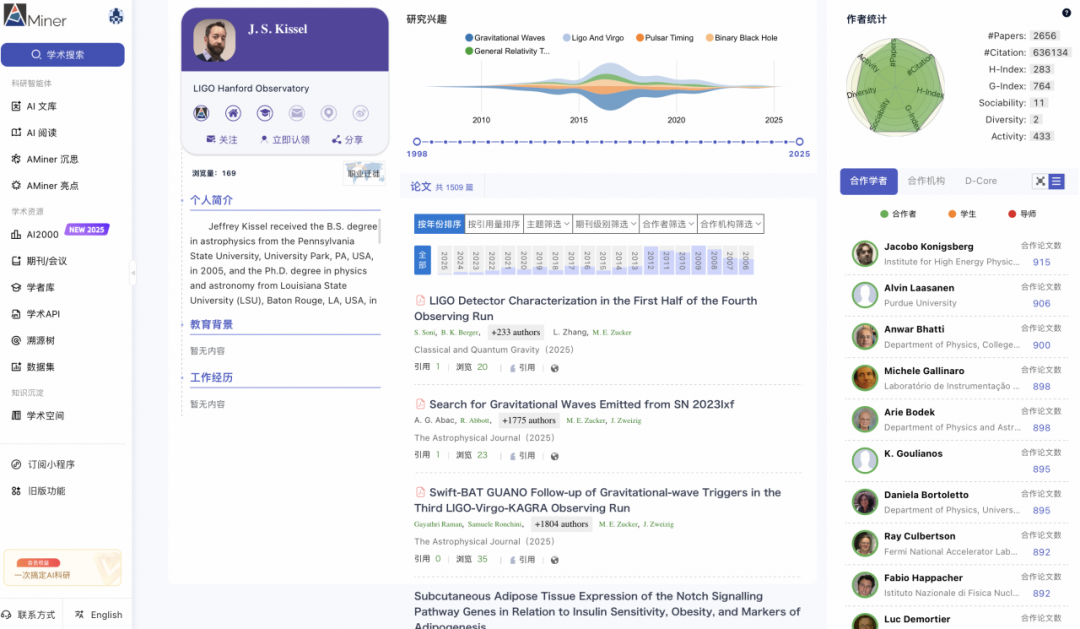Select 按年份排序 sort option
This screenshot has height=629, width=1080.
click(439, 224)
